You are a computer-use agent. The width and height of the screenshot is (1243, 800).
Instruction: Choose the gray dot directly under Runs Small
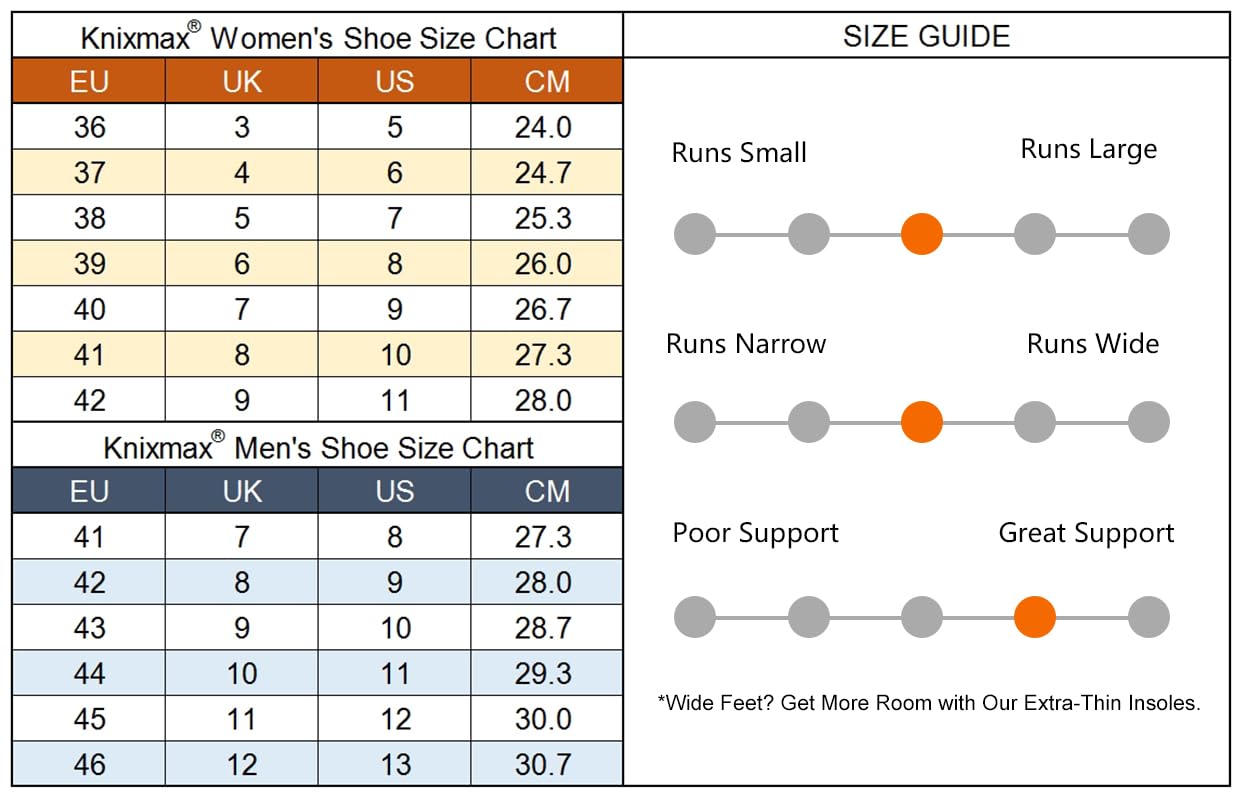pos(695,234)
